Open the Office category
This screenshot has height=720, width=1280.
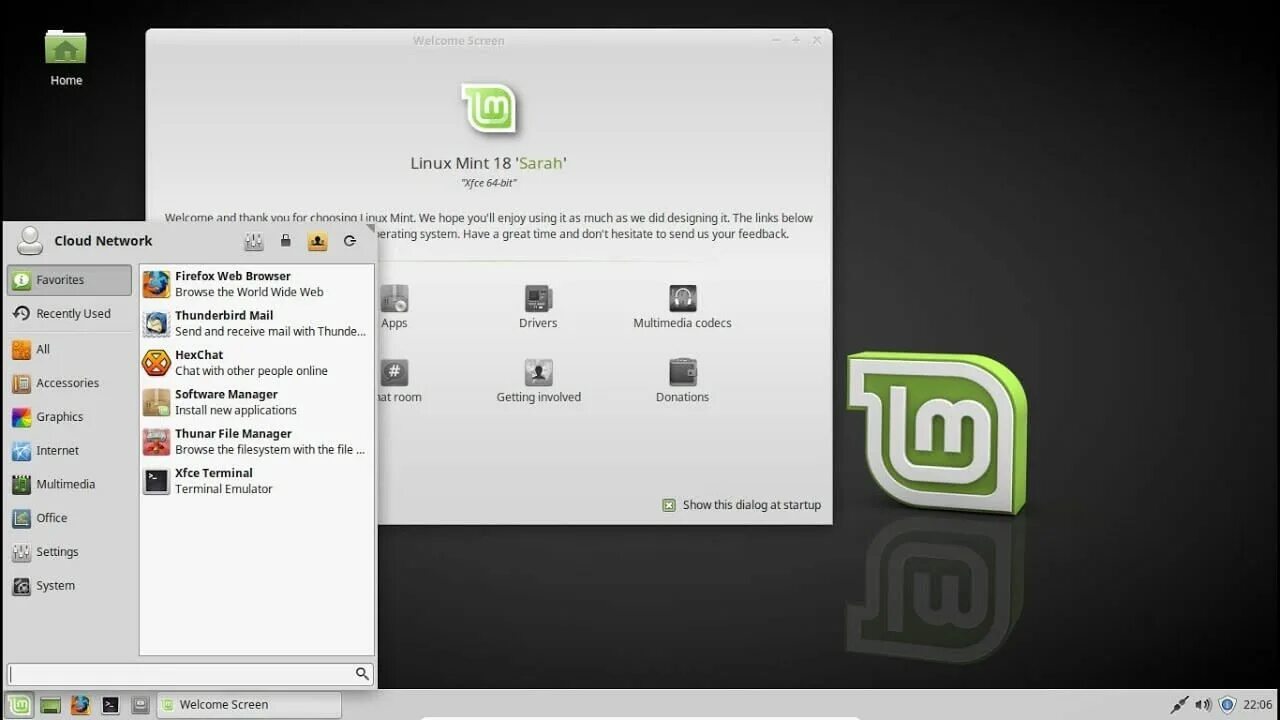[69, 518]
